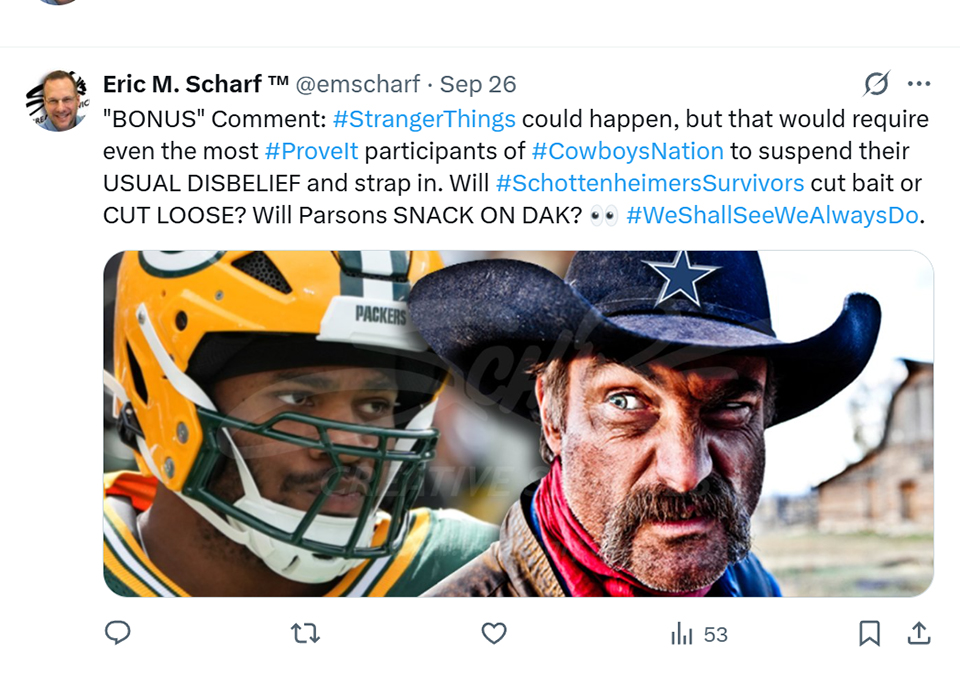Image resolution: width=960 pixels, height=673 pixels.
Task: Enlarge the Packers and cowboy image
Action: (518, 423)
